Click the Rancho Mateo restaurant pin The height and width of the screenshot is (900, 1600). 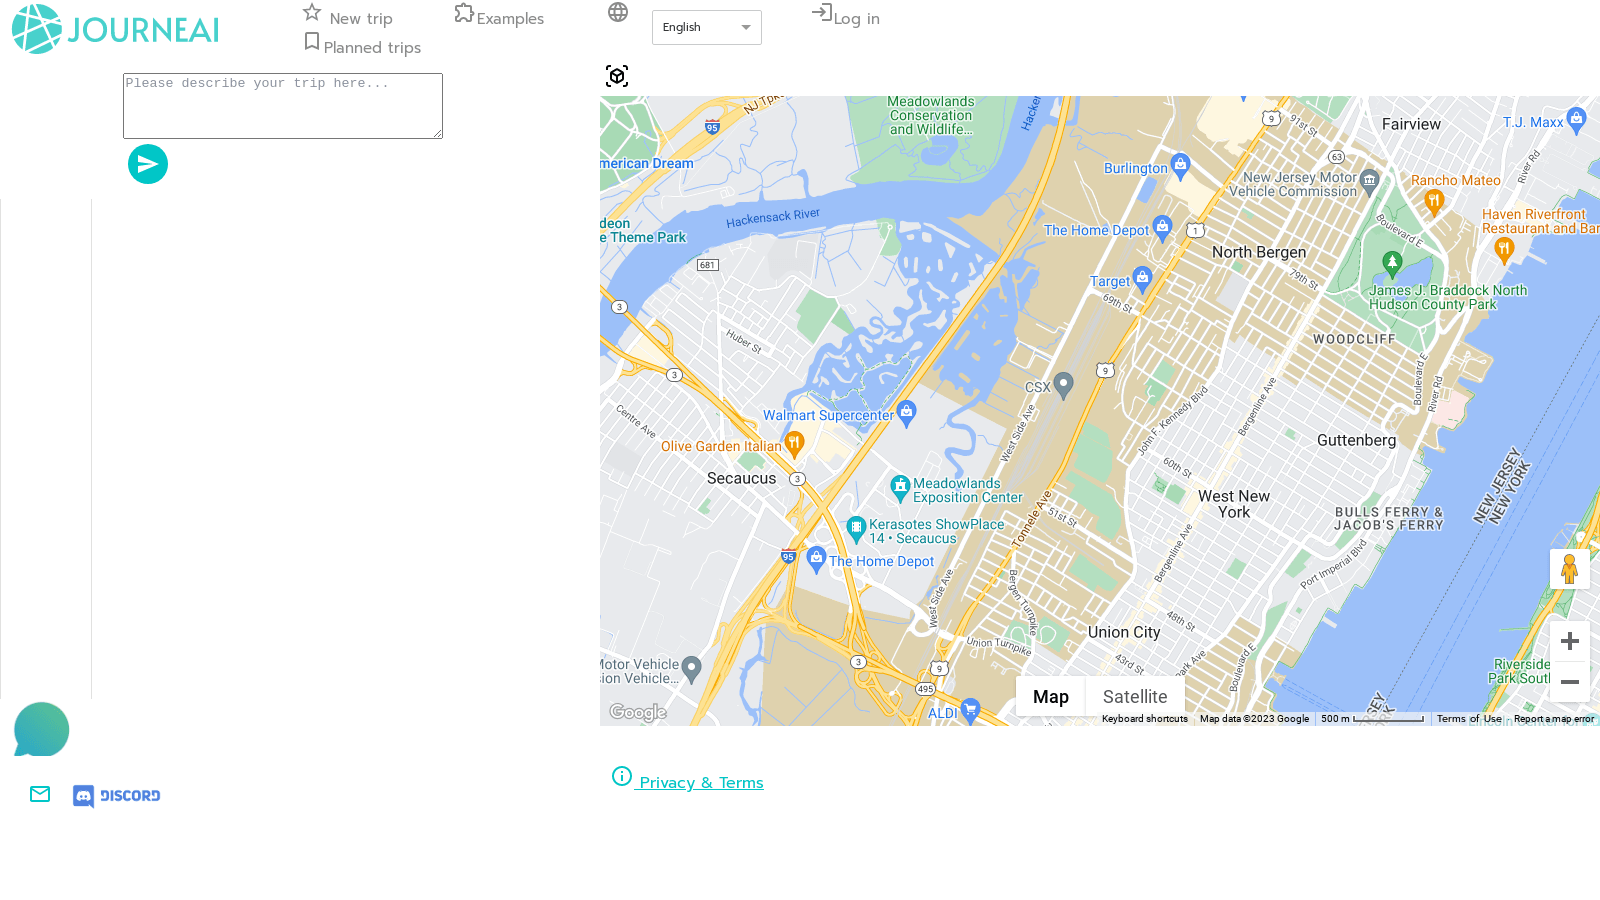point(1434,203)
